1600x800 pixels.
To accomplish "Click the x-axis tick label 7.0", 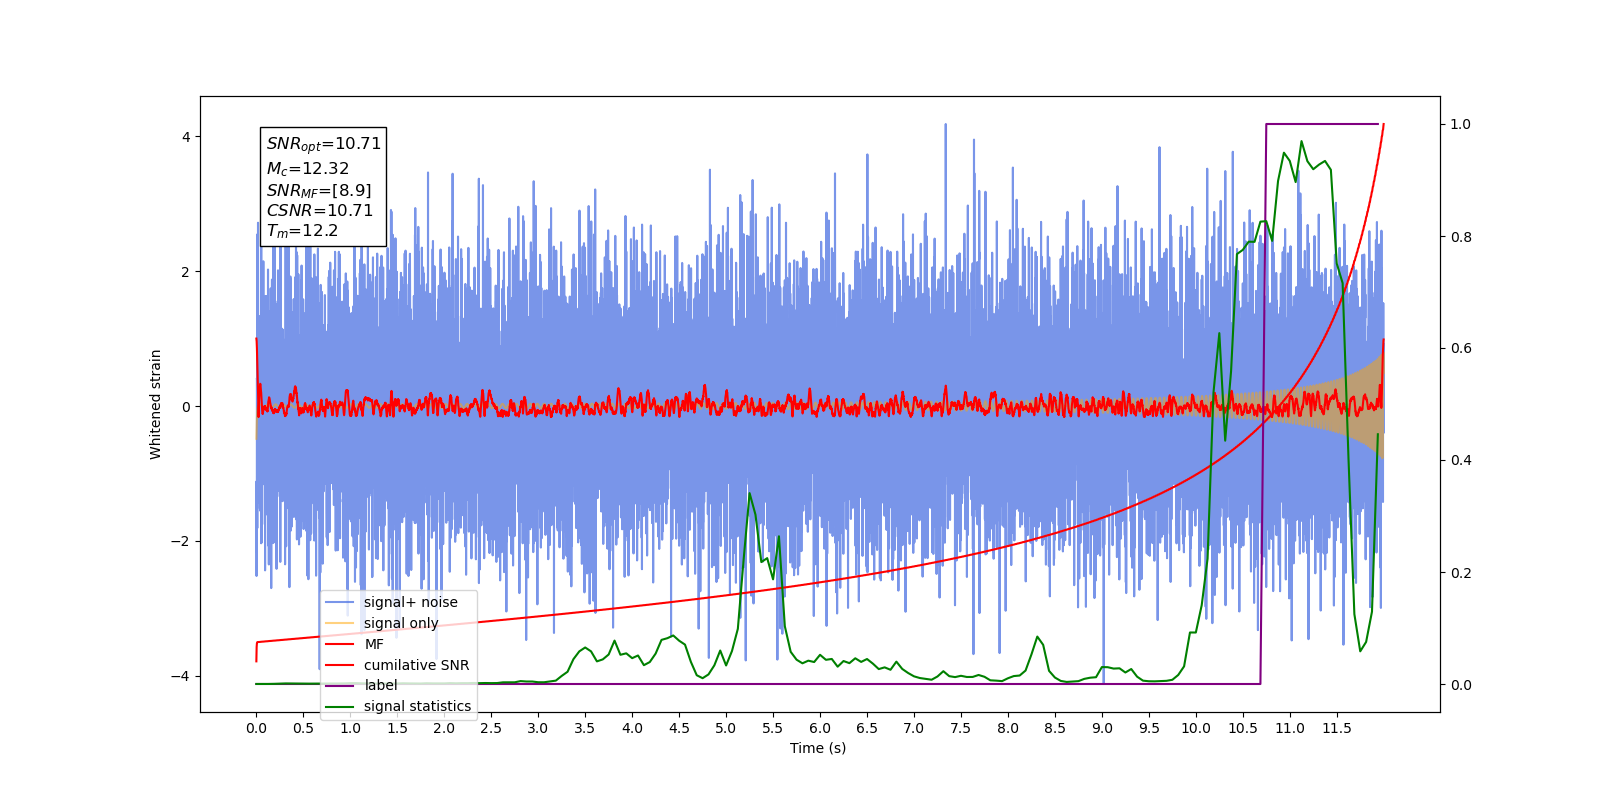I will [x=914, y=728].
